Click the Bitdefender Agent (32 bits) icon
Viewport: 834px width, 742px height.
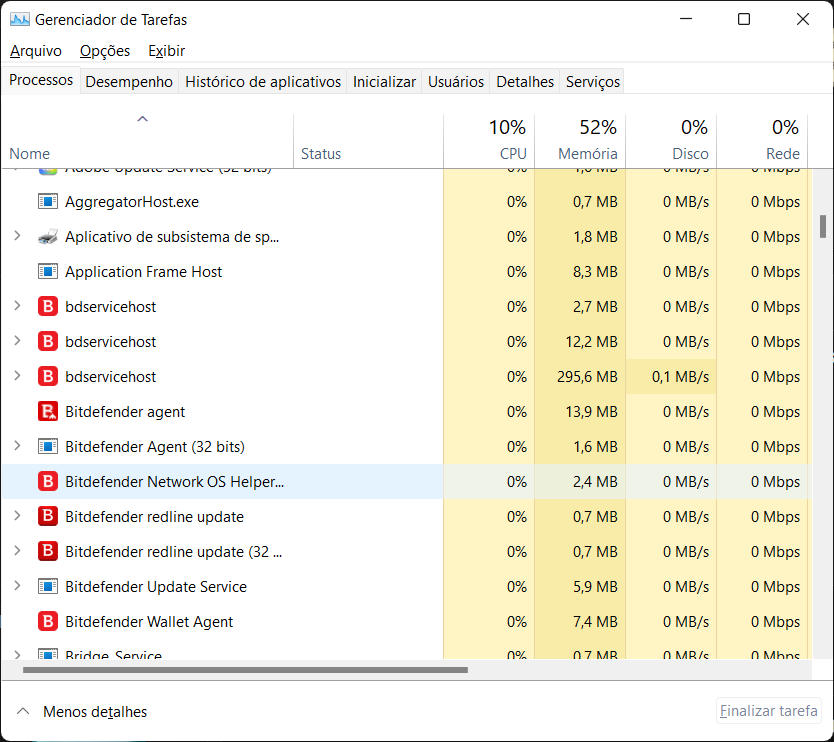(48, 447)
